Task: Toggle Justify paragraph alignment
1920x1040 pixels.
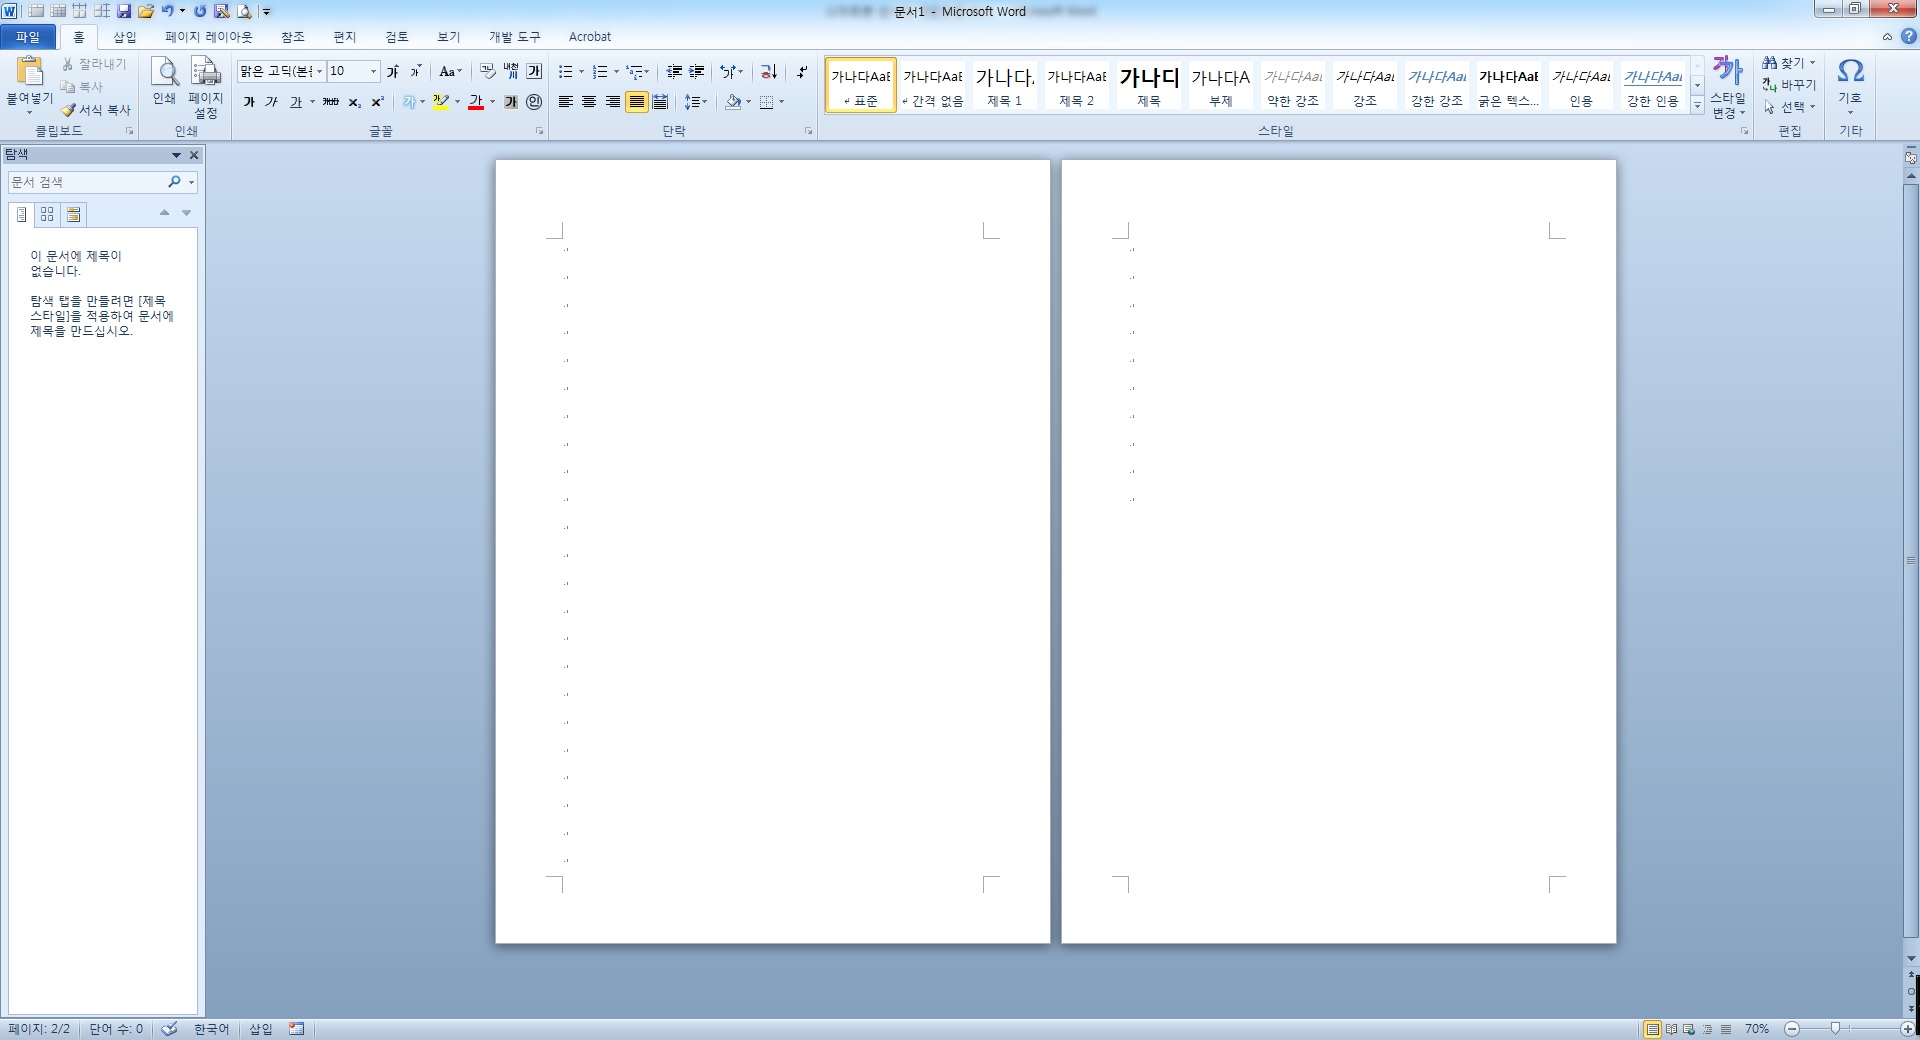Action: tap(636, 102)
